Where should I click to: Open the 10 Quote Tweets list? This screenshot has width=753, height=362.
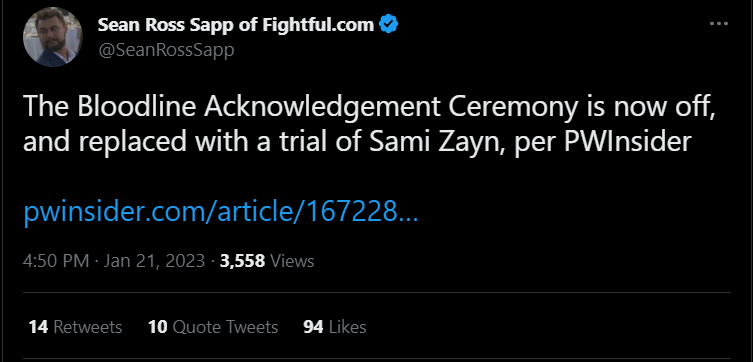pos(213,327)
